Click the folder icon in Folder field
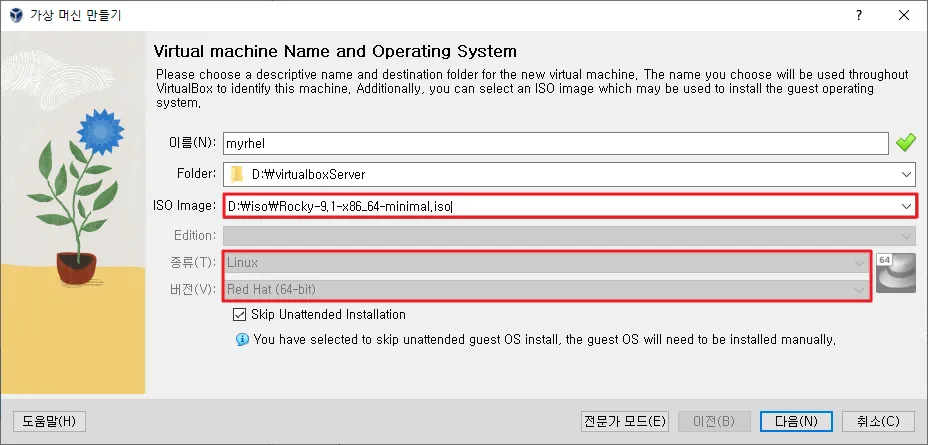The width and height of the screenshot is (928, 445). pyautogui.click(x=237, y=174)
